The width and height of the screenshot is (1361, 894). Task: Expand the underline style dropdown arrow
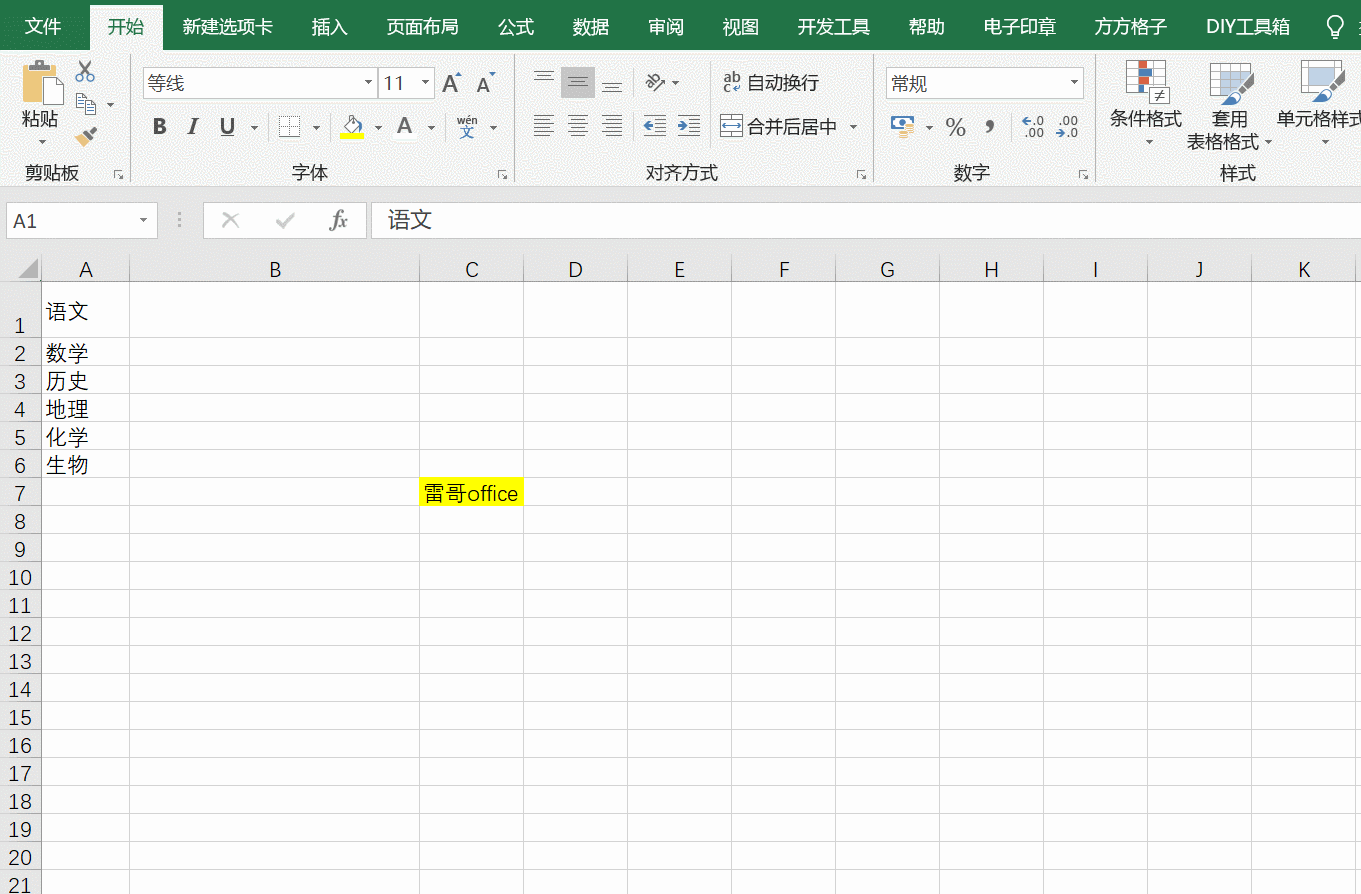(x=254, y=128)
